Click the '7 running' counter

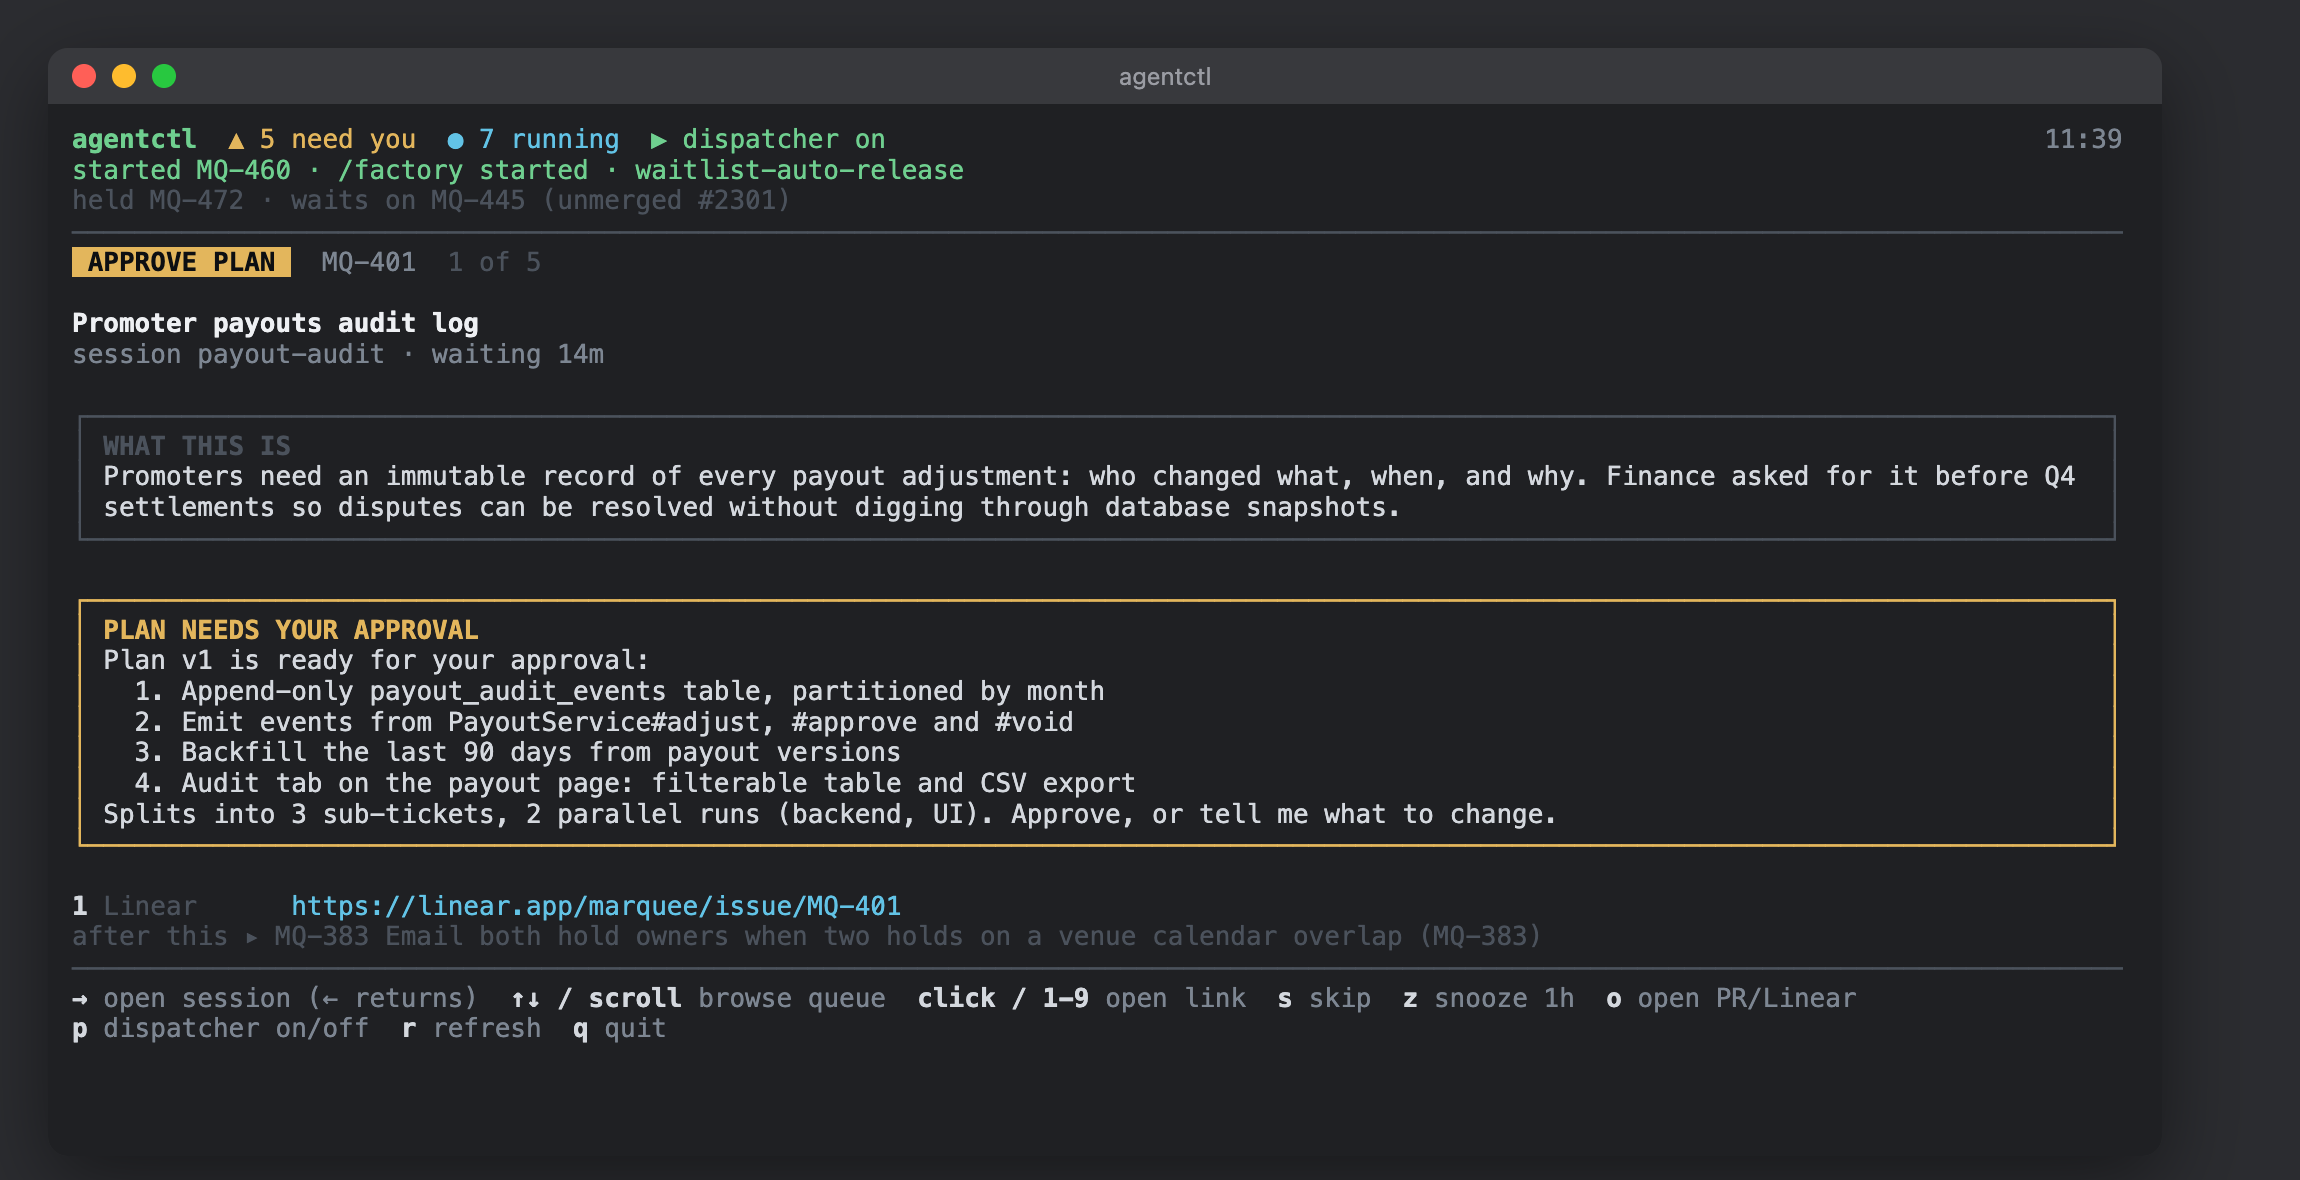[549, 139]
